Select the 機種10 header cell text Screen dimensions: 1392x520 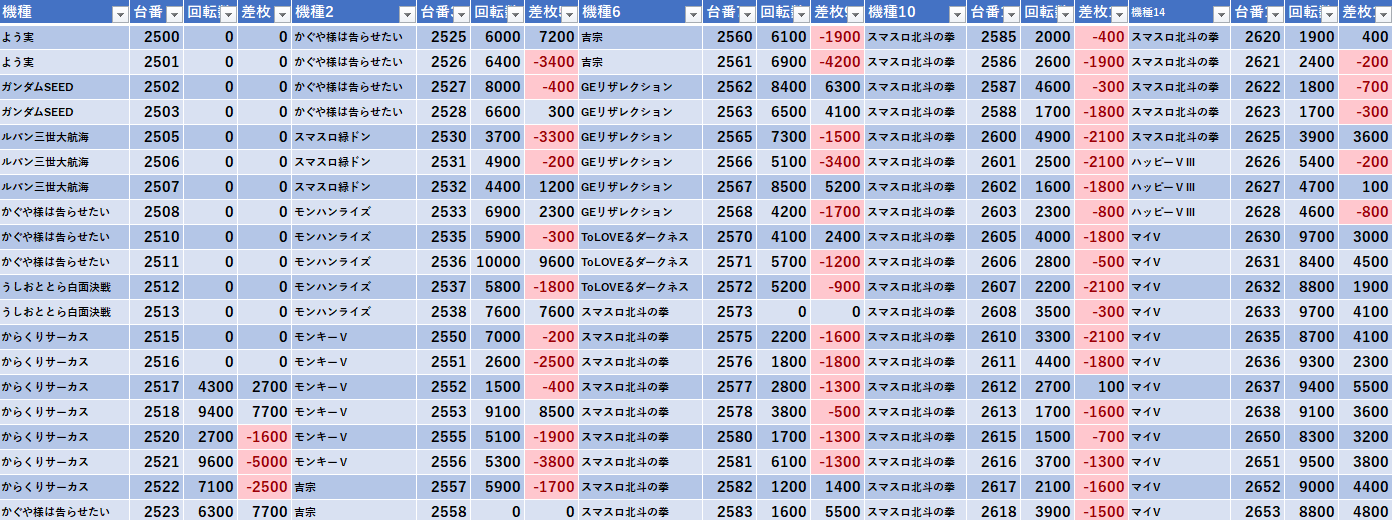click(890, 13)
